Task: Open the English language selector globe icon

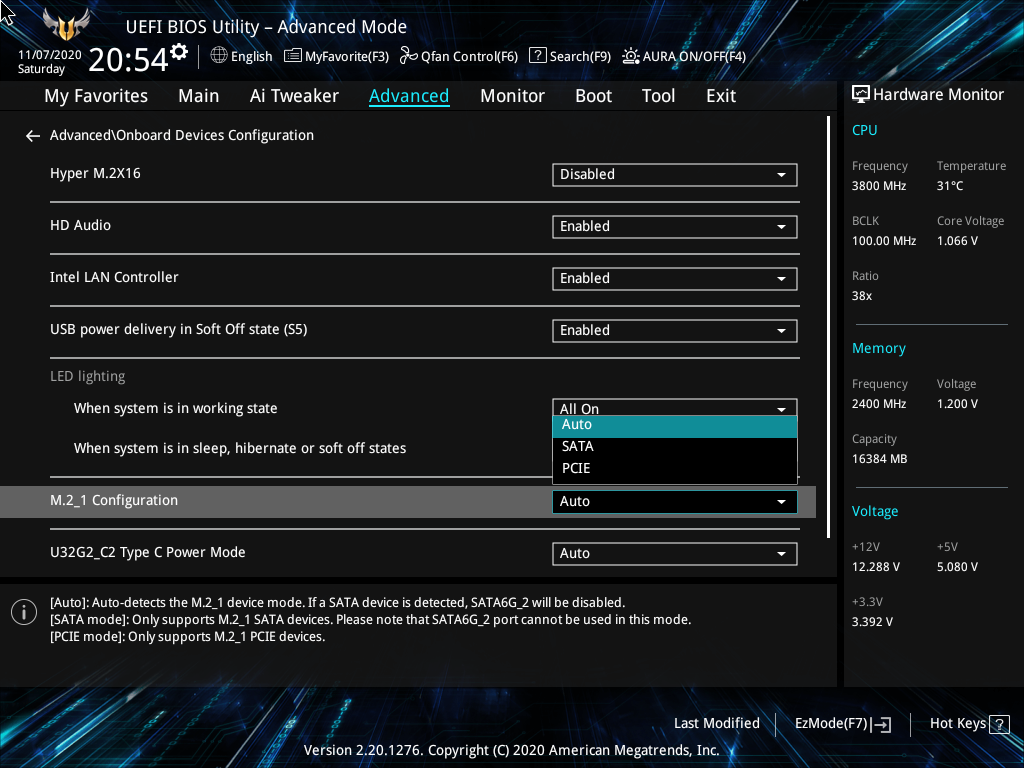Action: click(219, 56)
